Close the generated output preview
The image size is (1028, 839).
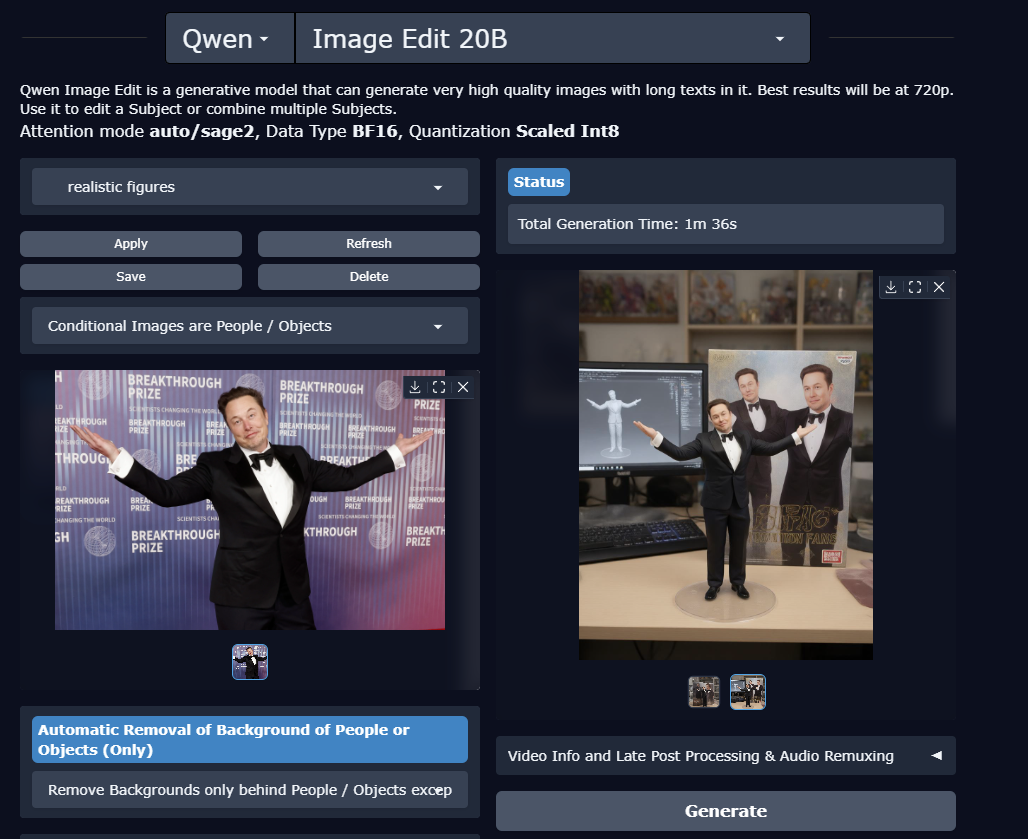938,287
